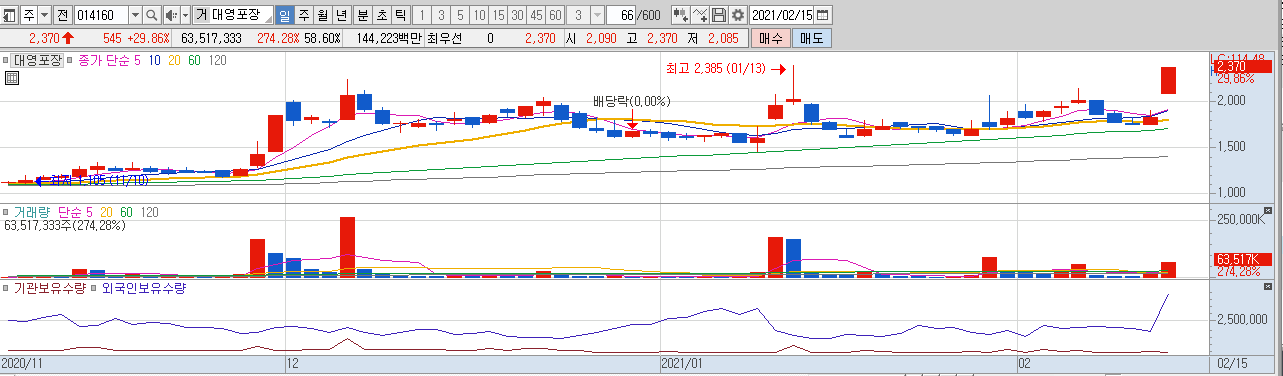Viewport: 1283px width, 376px height.
Task: Select the 60 interval button
Action: [555, 15]
